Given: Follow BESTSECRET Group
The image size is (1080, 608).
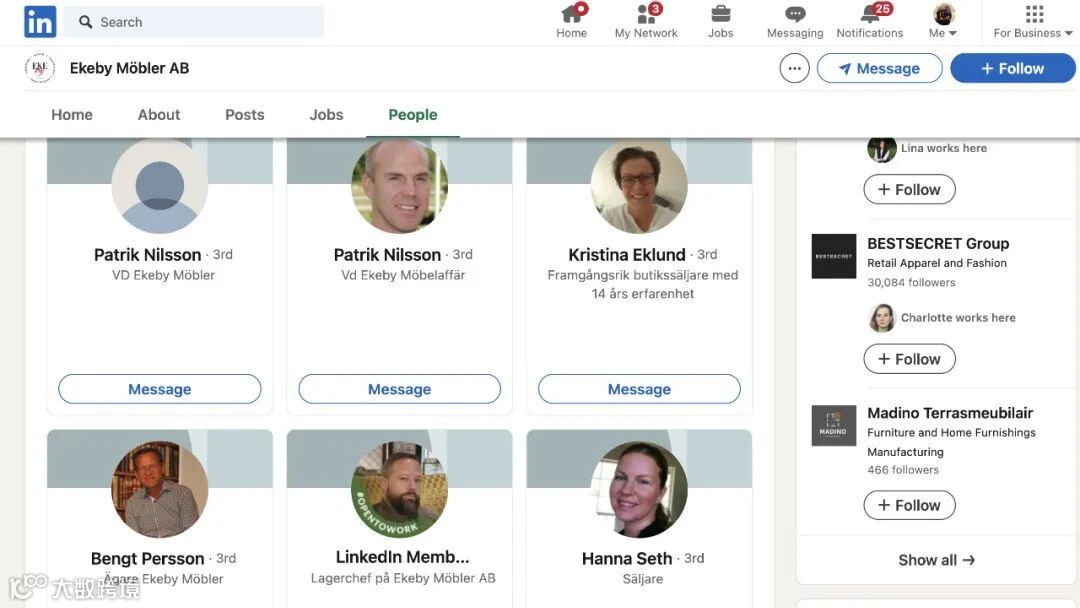Looking at the screenshot, I should click(909, 359).
